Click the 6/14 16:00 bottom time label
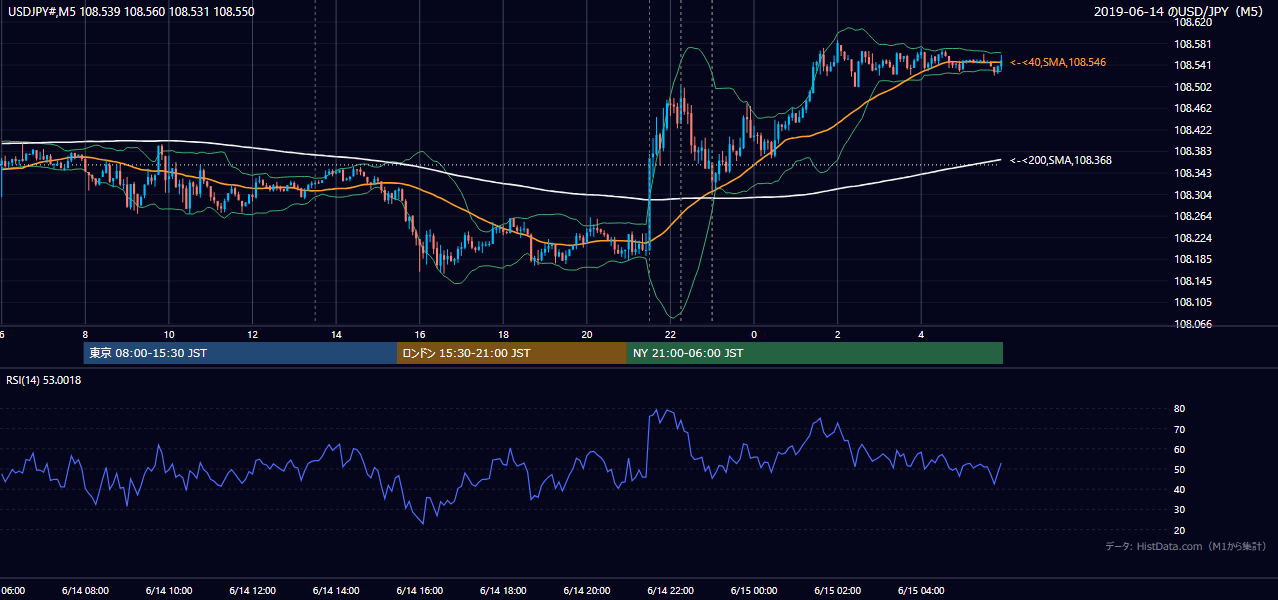The width and height of the screenshot is (1278, 600). pyautogui.click(x=420, y=590)
